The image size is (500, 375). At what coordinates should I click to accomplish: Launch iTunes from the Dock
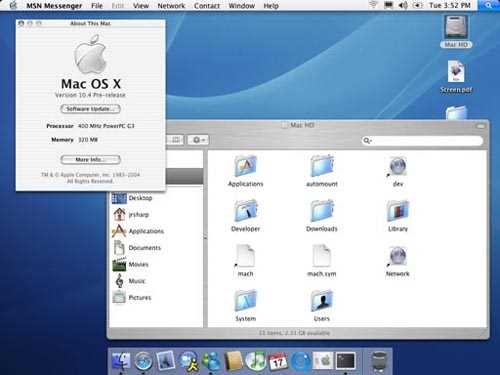[255, 361]
